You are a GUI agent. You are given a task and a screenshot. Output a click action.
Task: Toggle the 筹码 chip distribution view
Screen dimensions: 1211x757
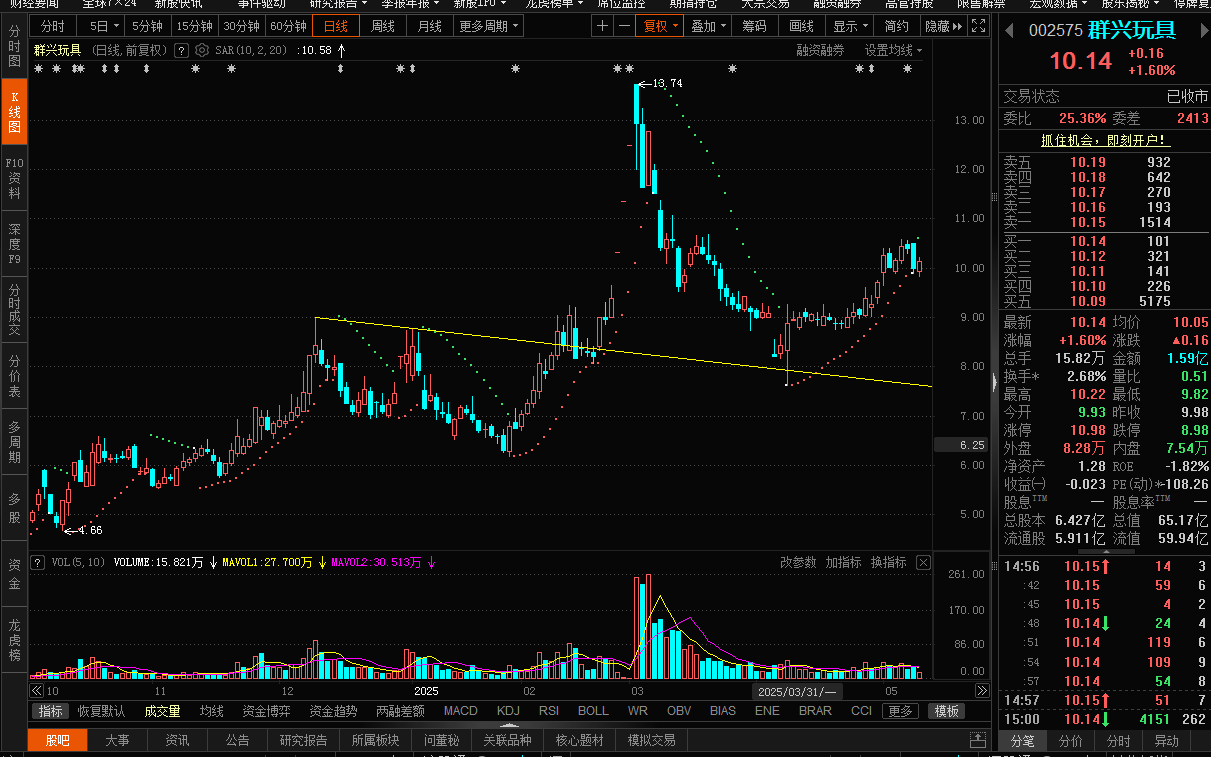coord(754,26)
